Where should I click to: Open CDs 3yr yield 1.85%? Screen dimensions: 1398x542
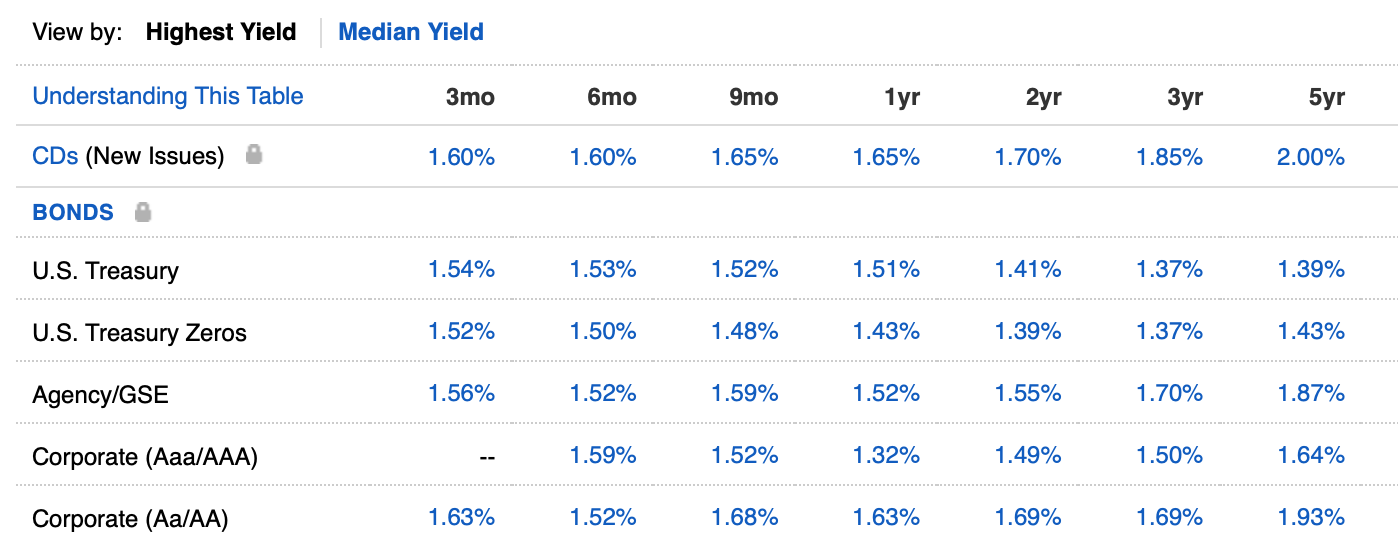1170,157
